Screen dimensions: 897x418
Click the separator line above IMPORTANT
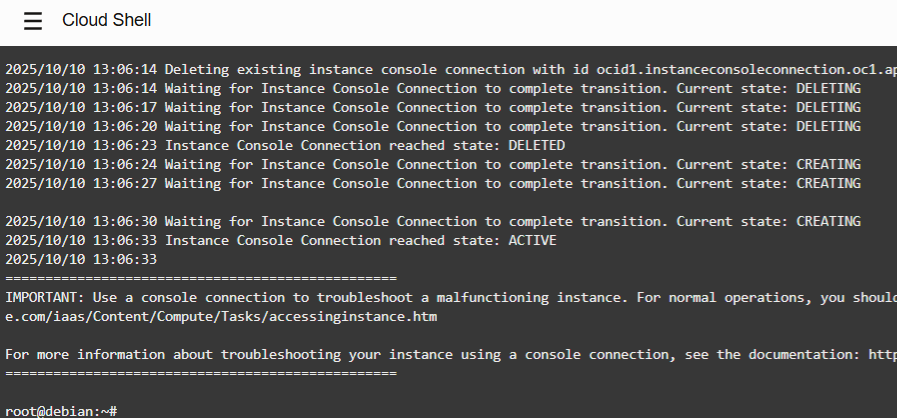click(200, 278)
